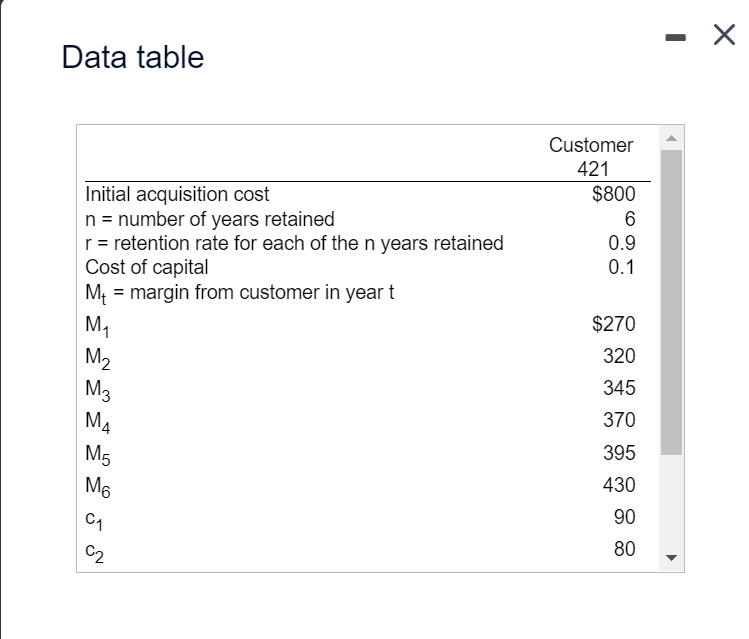Select the cost of capital value 0.1
Image resolution: width=749 pixels, height=639 pixels.
click(621, 267)
